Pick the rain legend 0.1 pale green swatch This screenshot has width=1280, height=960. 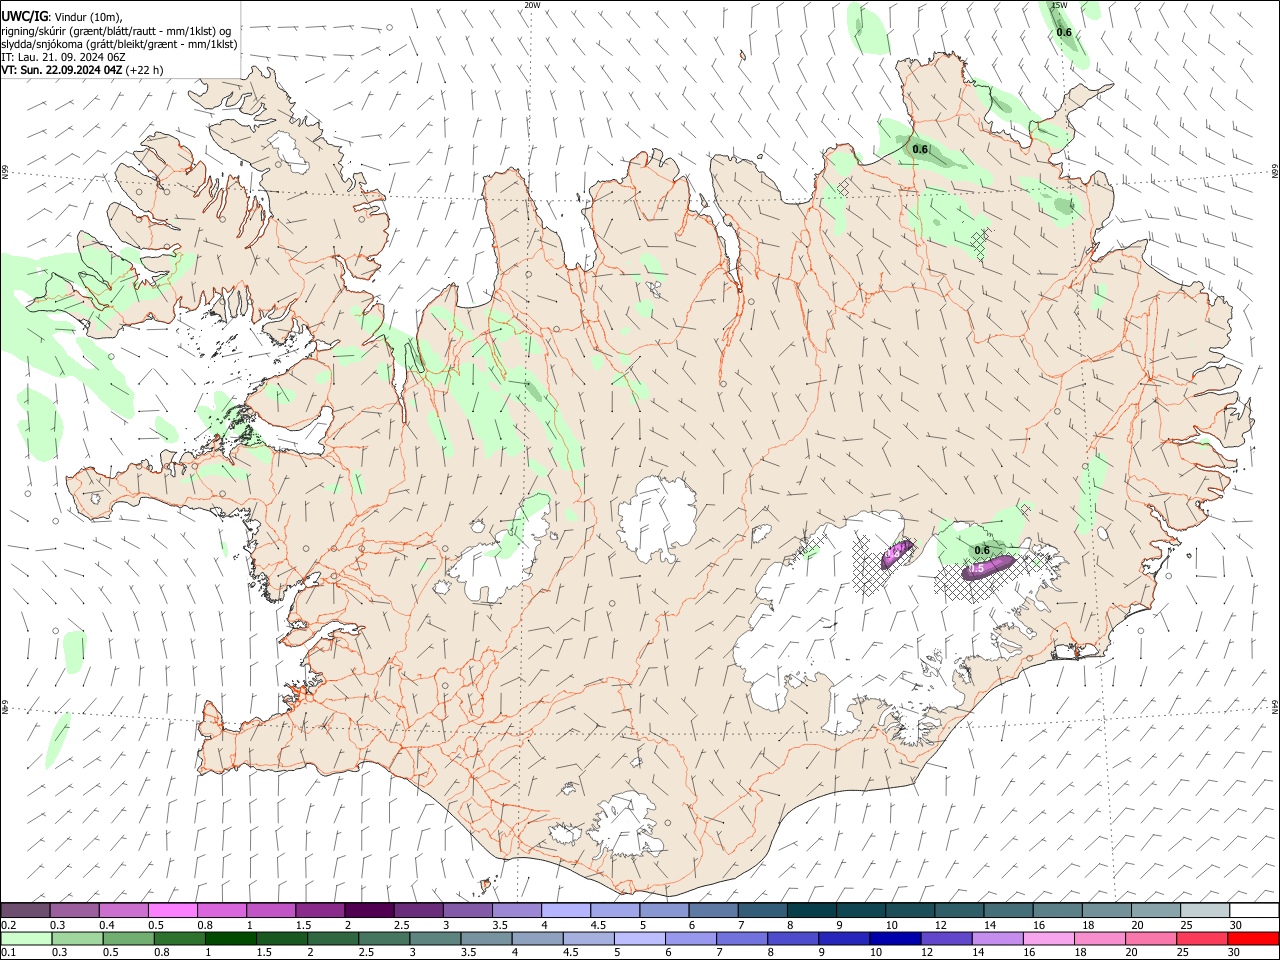(x=26, y=938)
